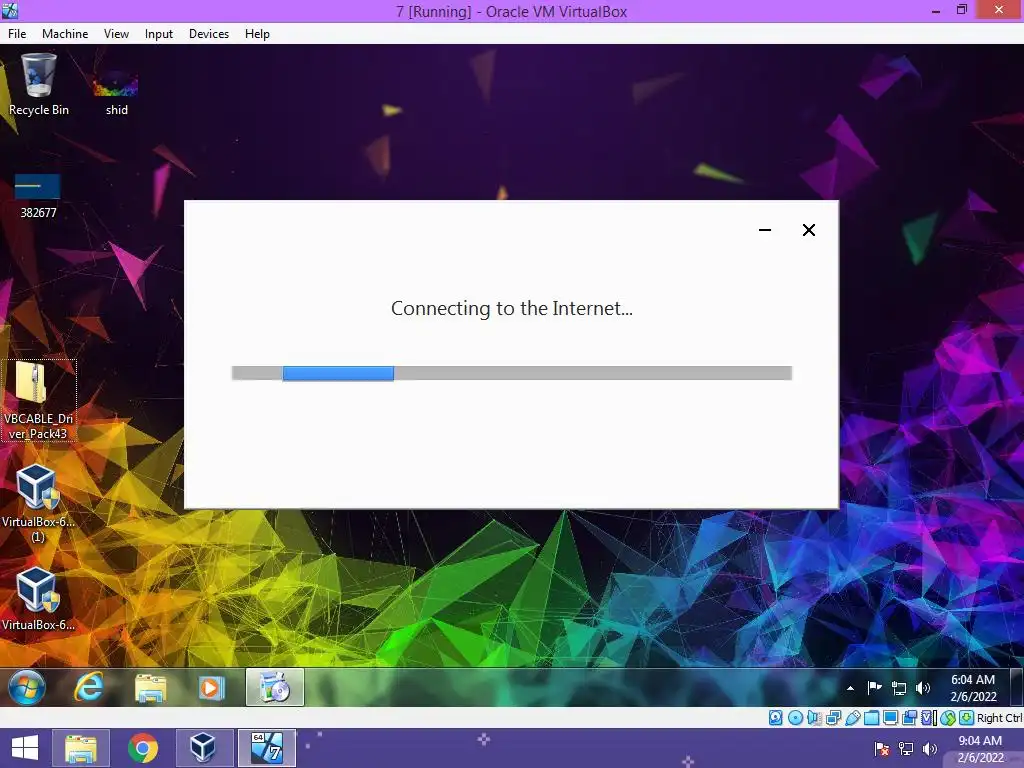The width and height of the screenshot is (1024, 768).
Task: Select the VirtualBox-6... (1) installer desktop icon
Action: tap(38, 504)
